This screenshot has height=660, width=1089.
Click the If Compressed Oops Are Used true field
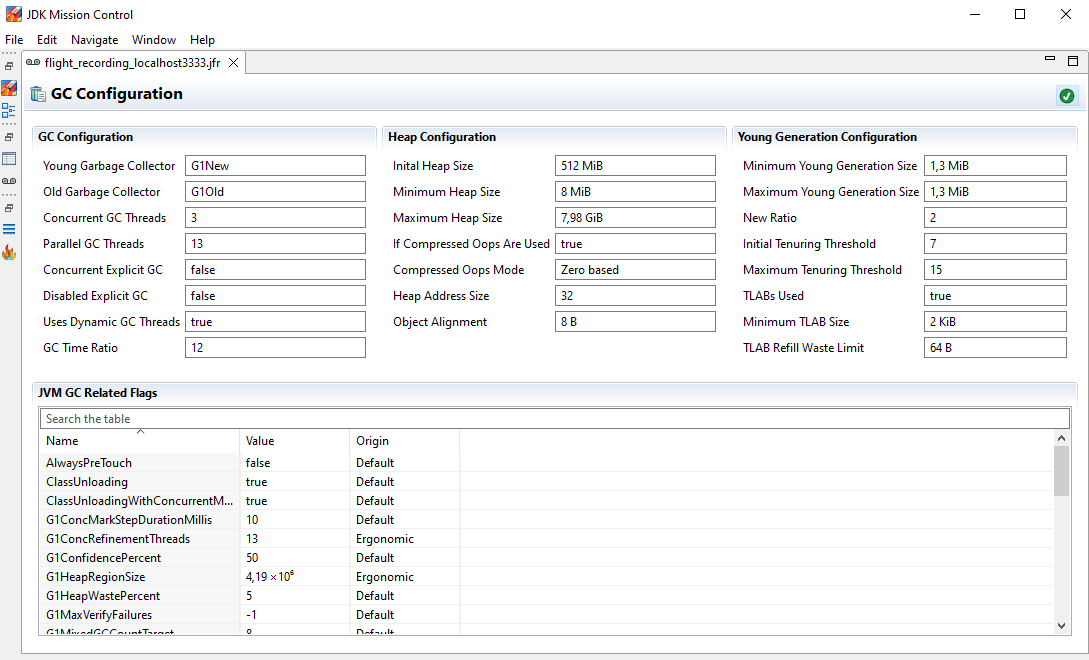coord(635,244)
